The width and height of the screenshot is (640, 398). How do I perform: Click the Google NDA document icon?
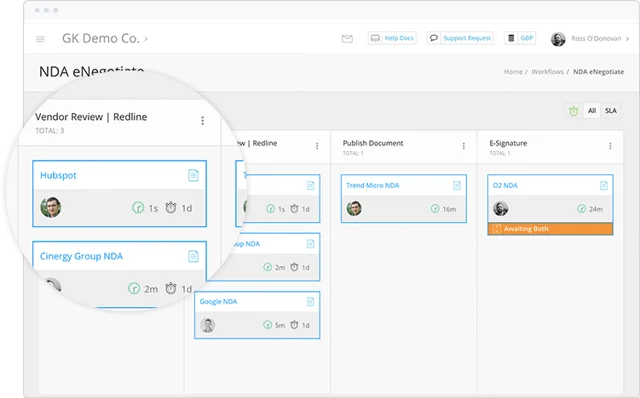point(310,302)
